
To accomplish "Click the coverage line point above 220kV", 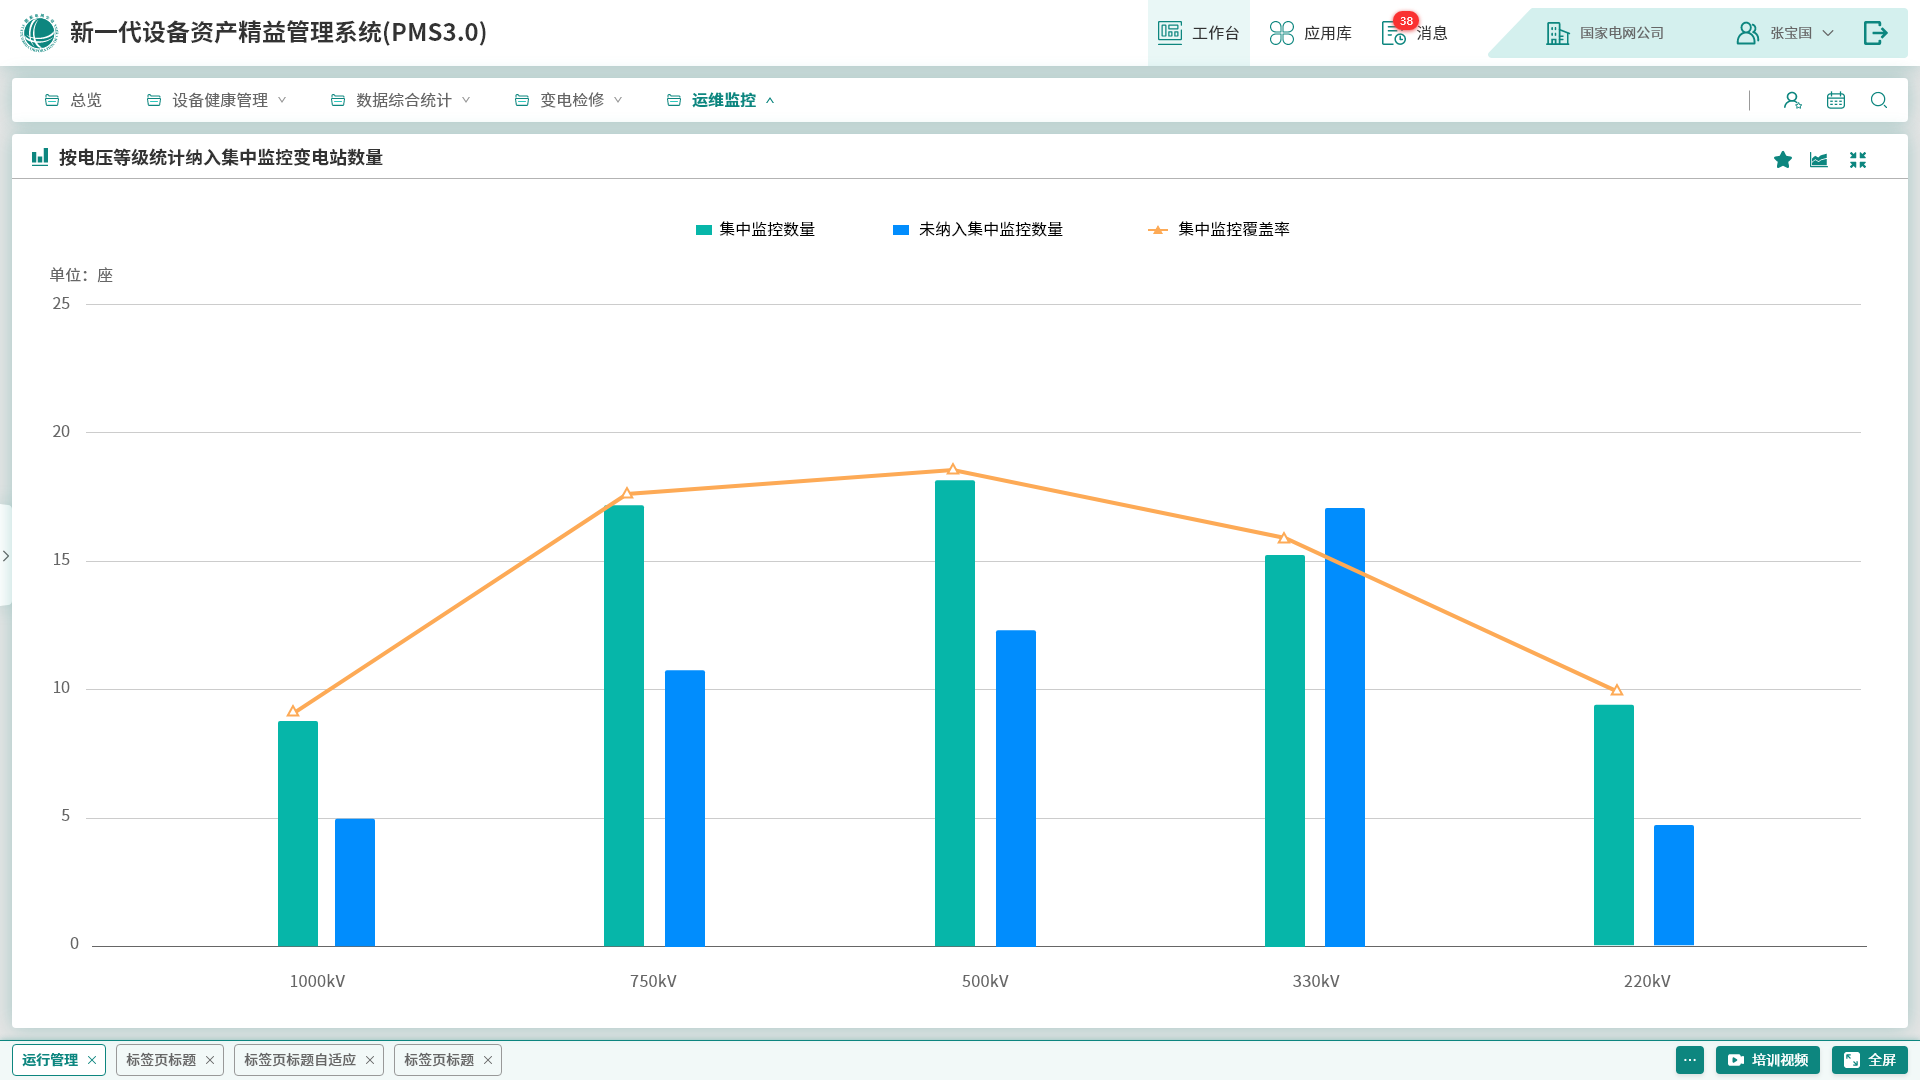I will click(1617, 690).
